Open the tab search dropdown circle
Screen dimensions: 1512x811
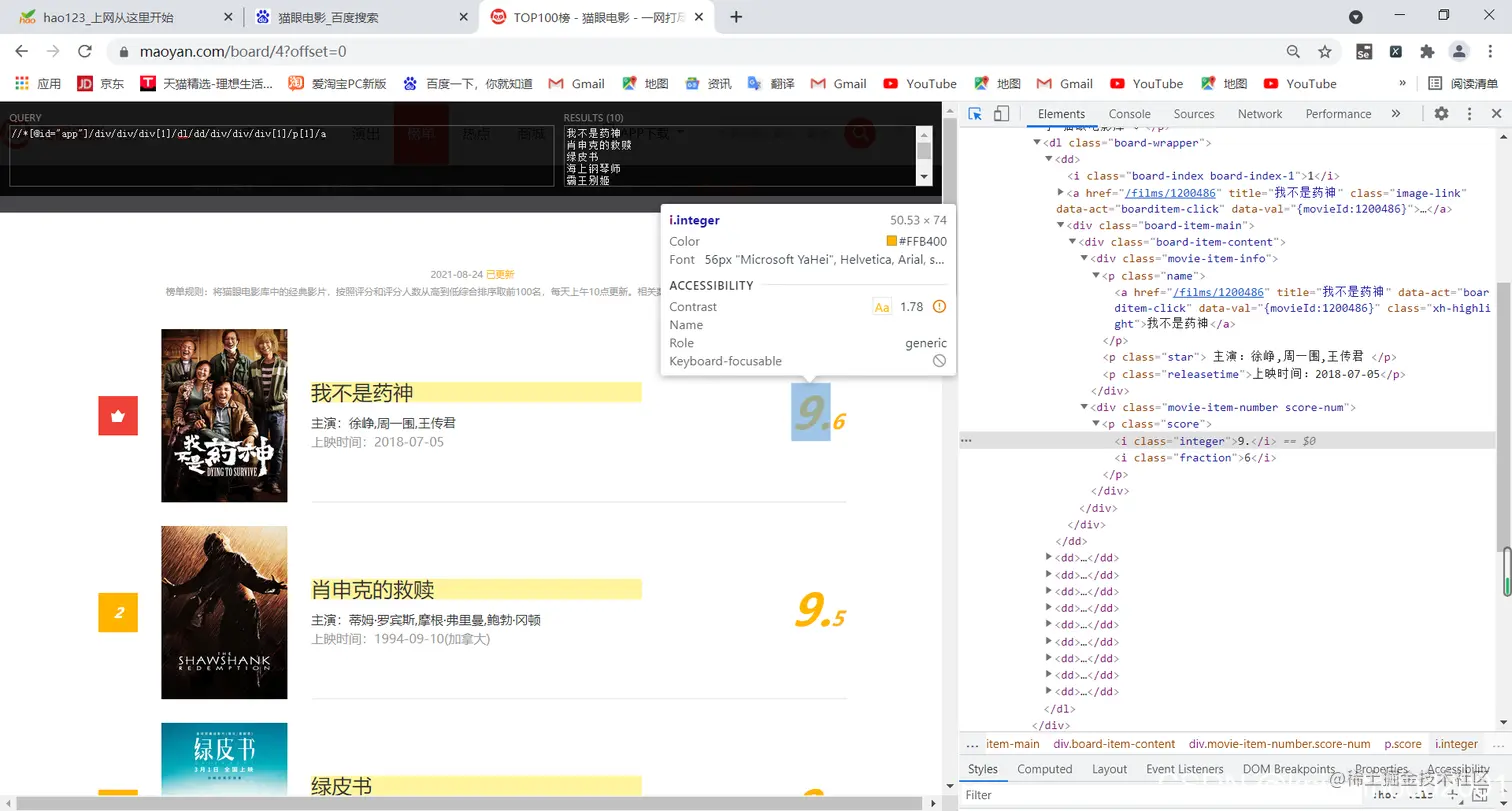point(1356,17)
